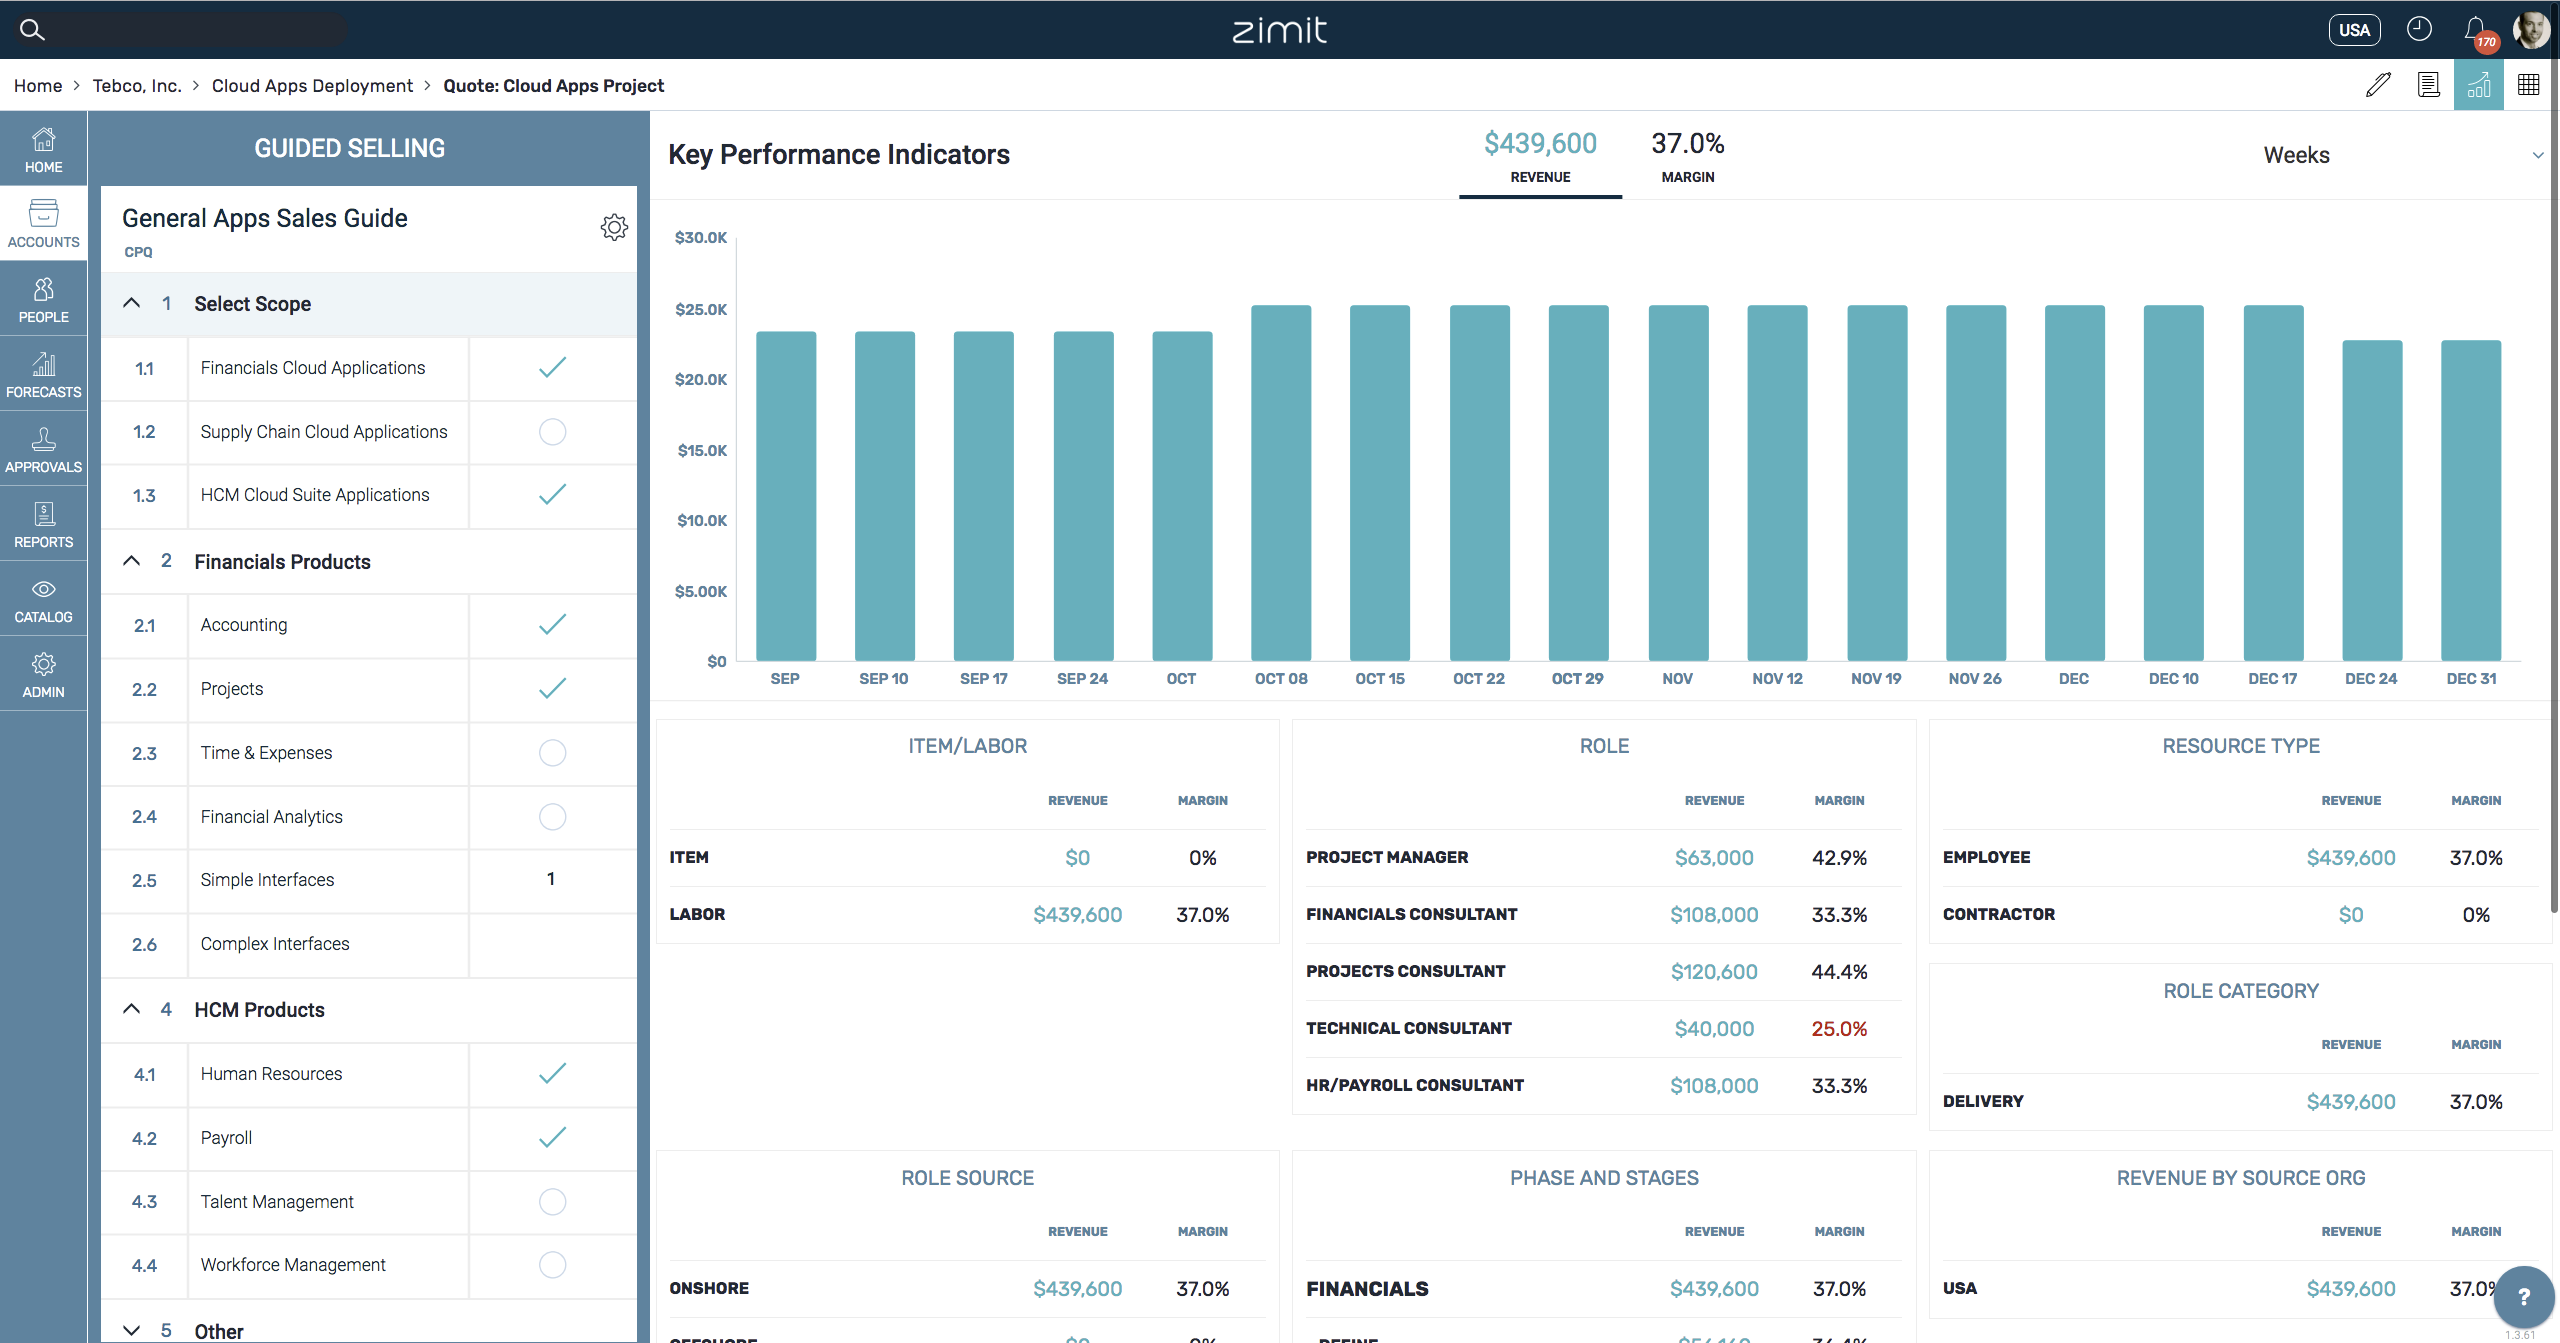Open the Catalog eye icon
Screen dimensions: 2560x1343
click(x=43, y=599)
